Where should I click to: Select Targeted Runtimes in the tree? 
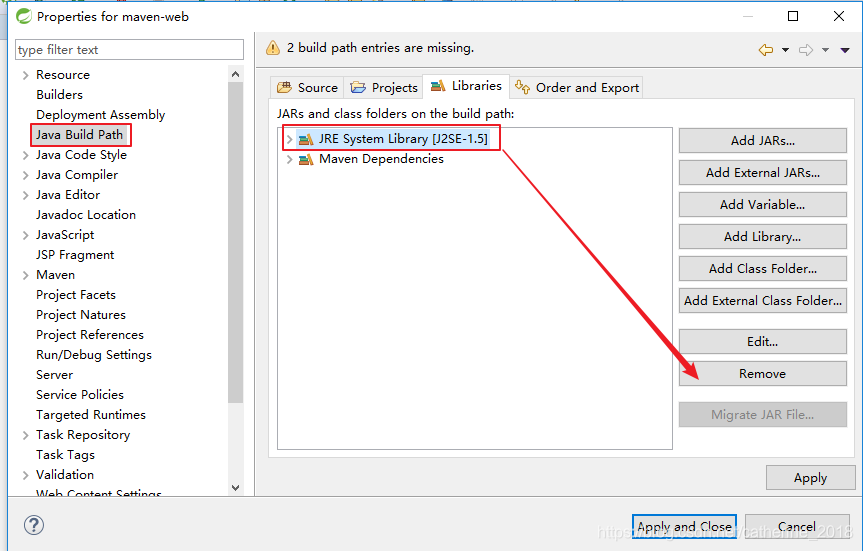(91, 415)
